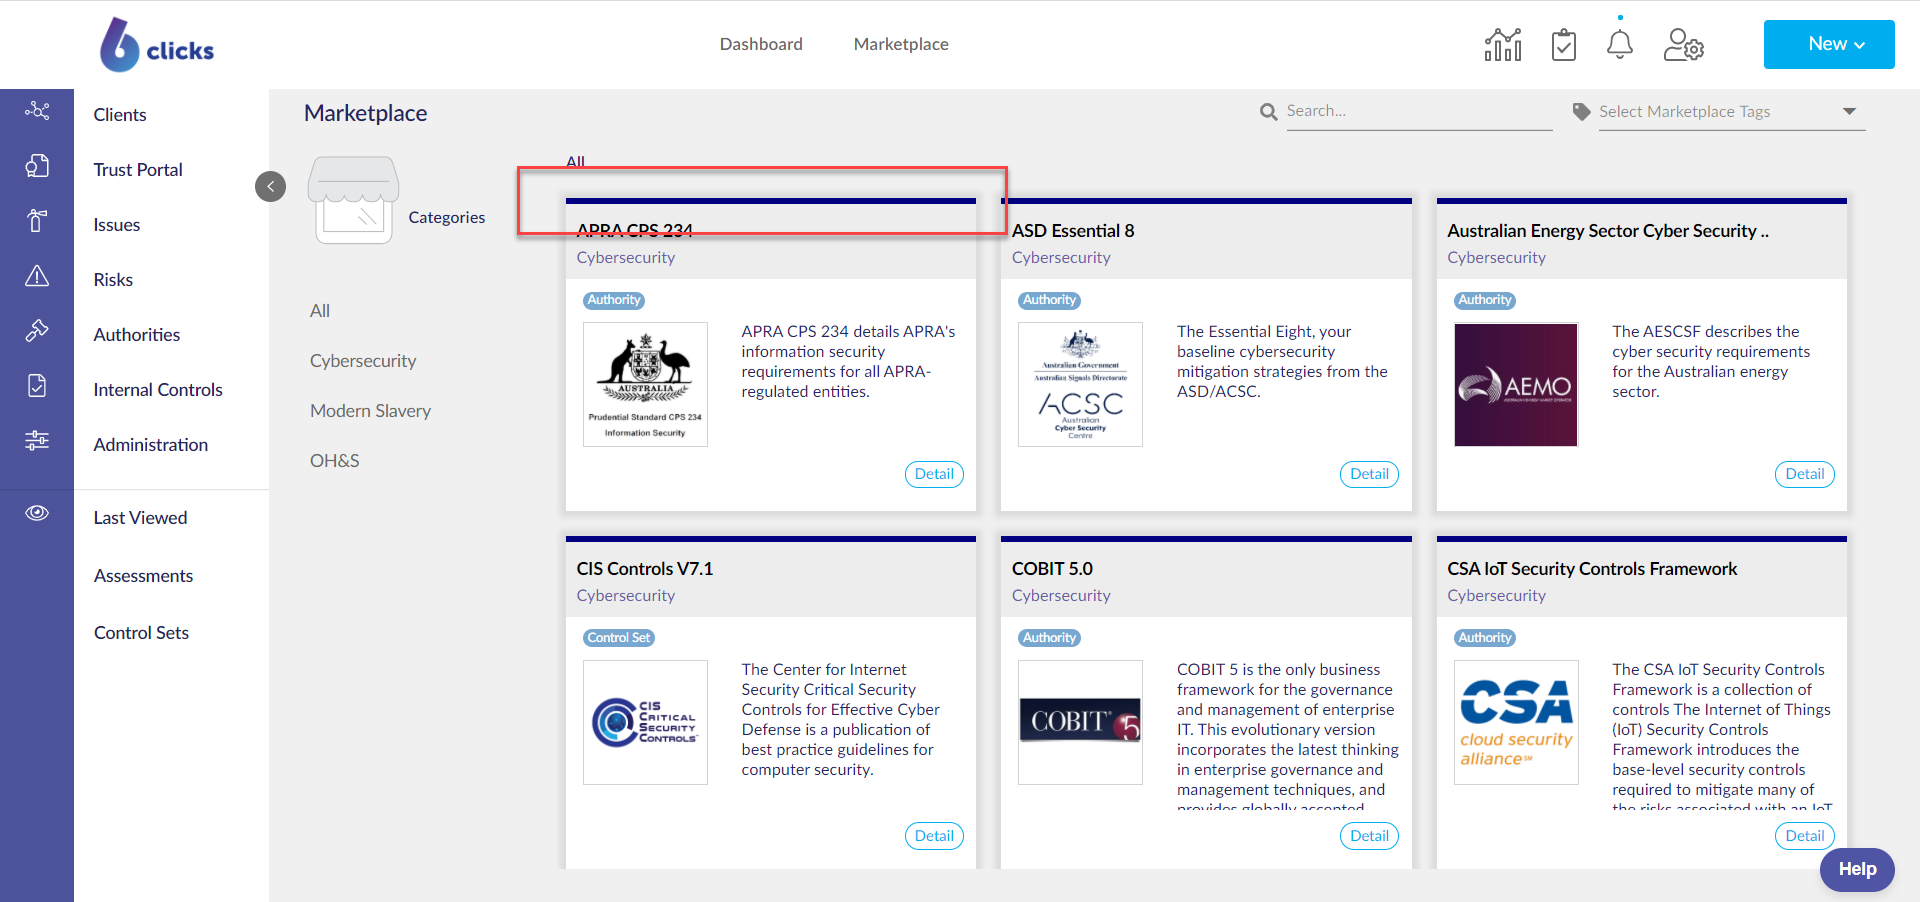Click the Authority badge on ASD Essential 8 card
This screenshot has height=902, width=1920.
[x=1049, y=300]
